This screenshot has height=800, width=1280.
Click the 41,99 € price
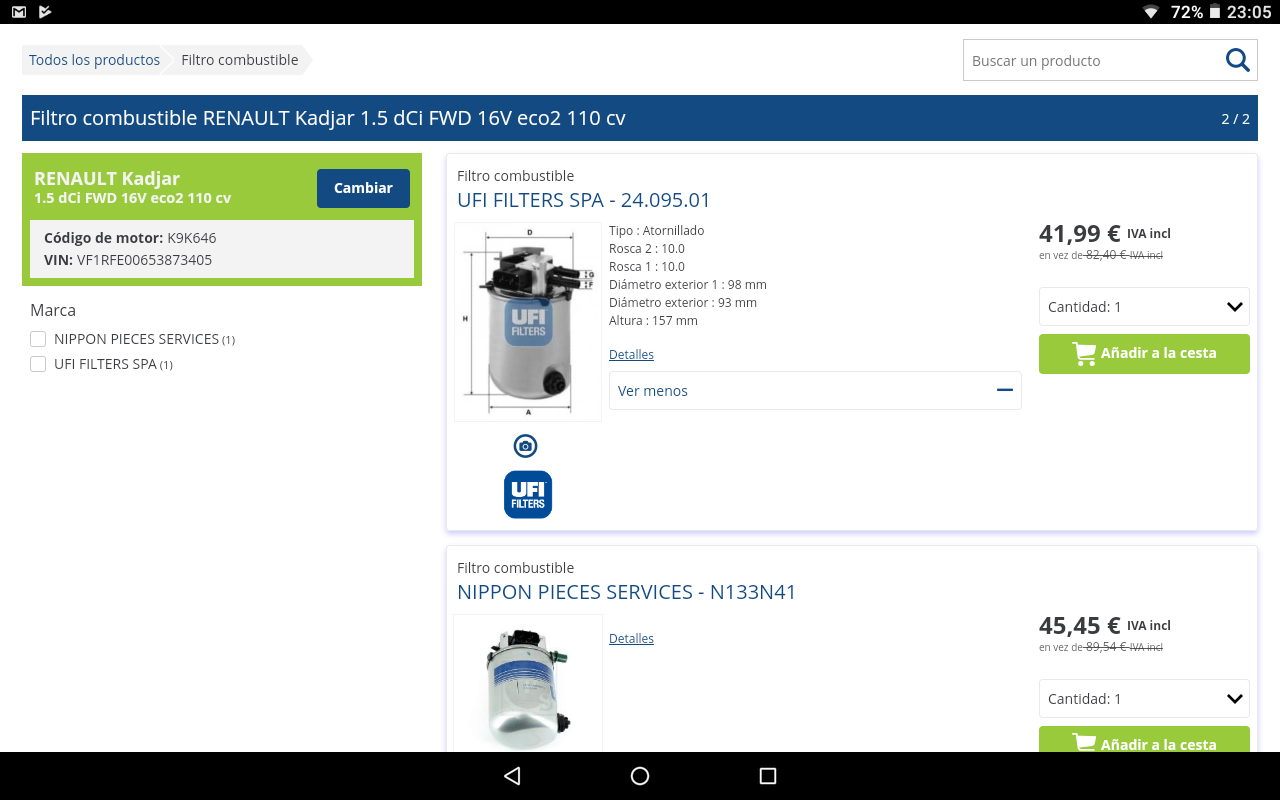point(1080,233)
